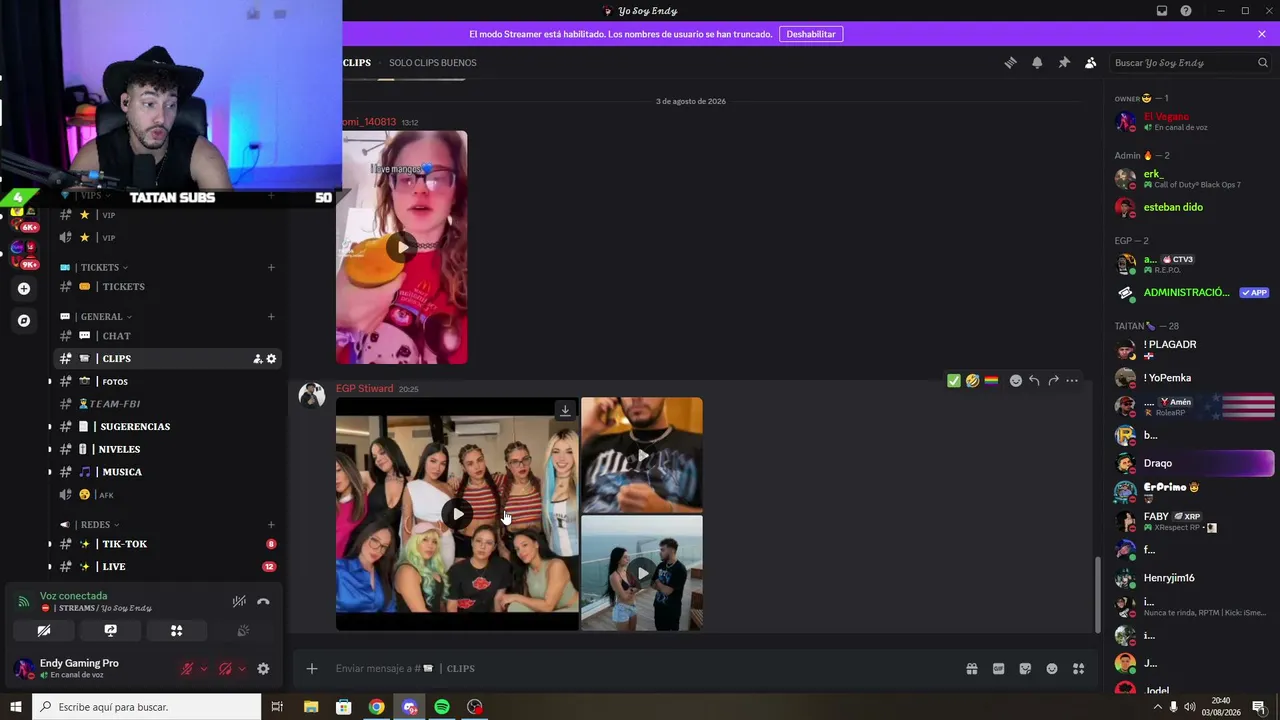Select the FOTOS channel
This screenshot has width=1280, height=720.
(168, 381)
